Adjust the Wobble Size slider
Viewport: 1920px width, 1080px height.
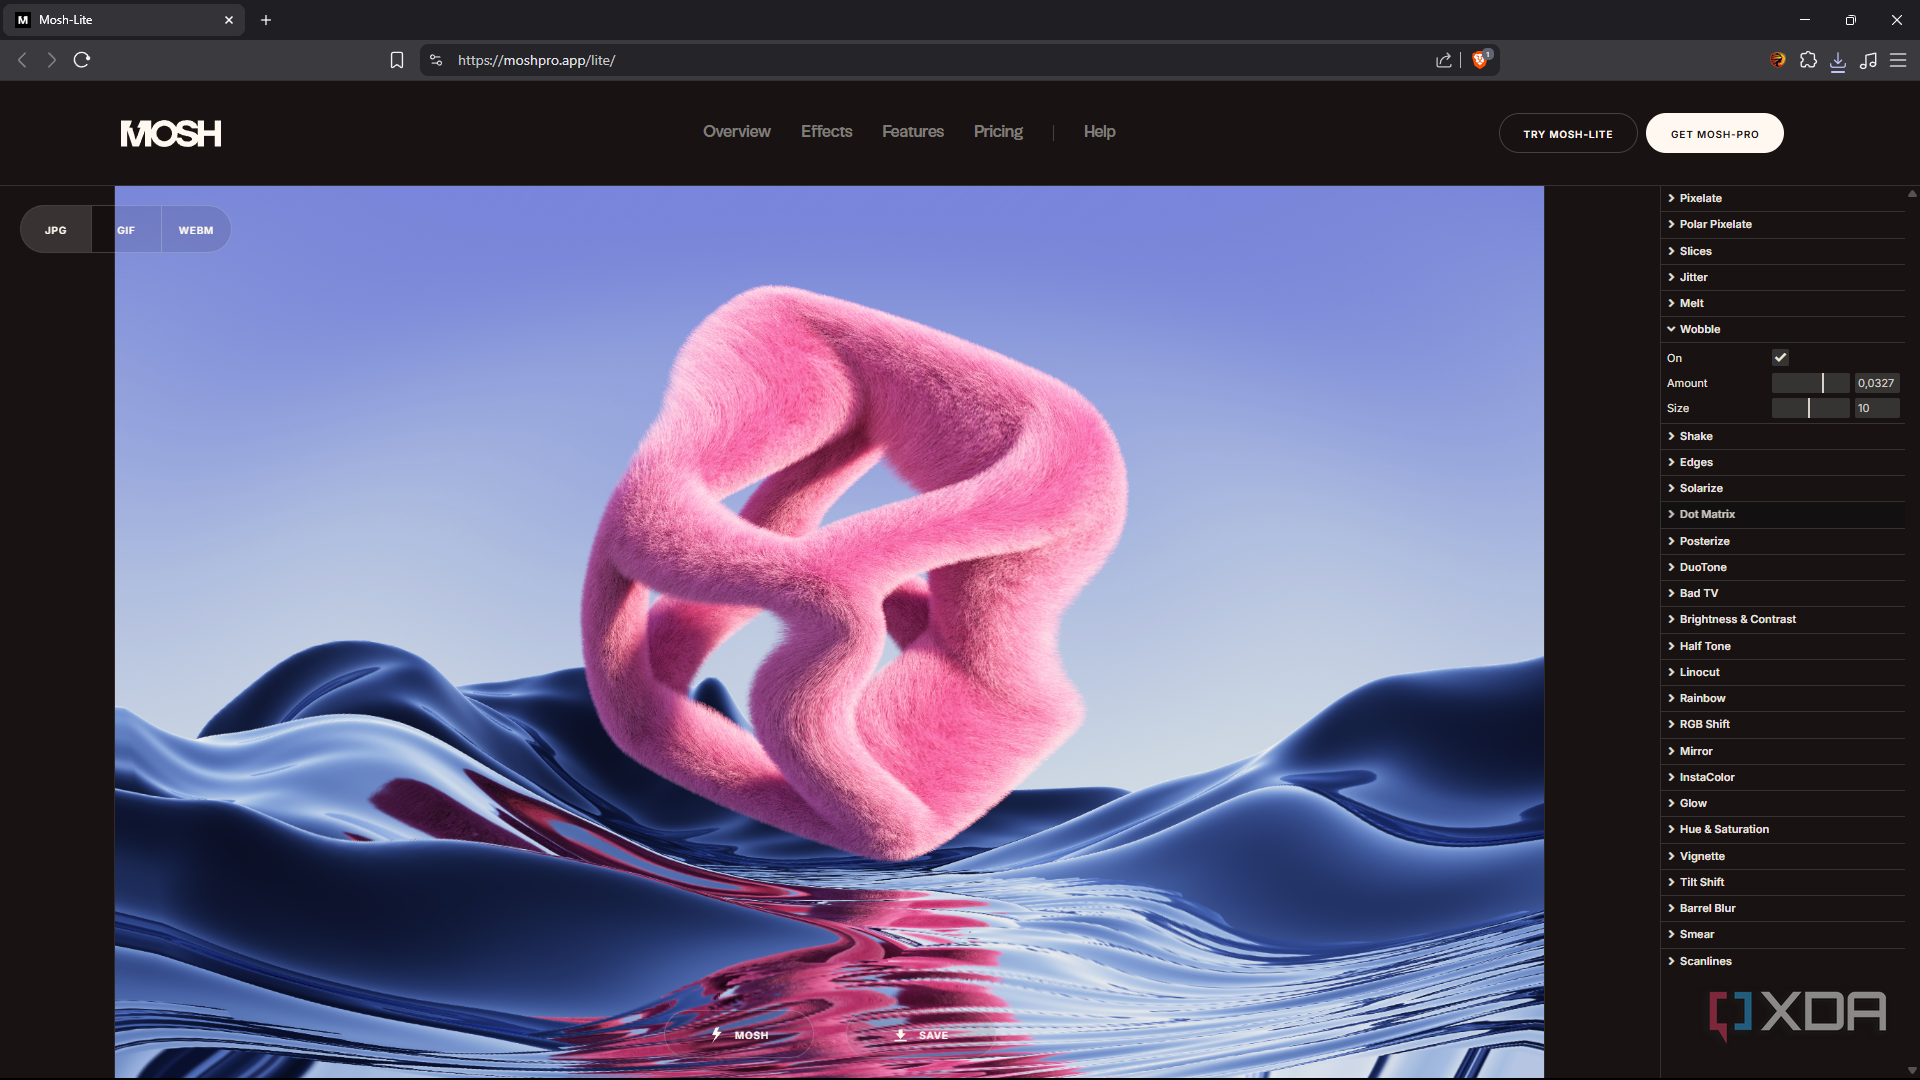[1810, 408]
